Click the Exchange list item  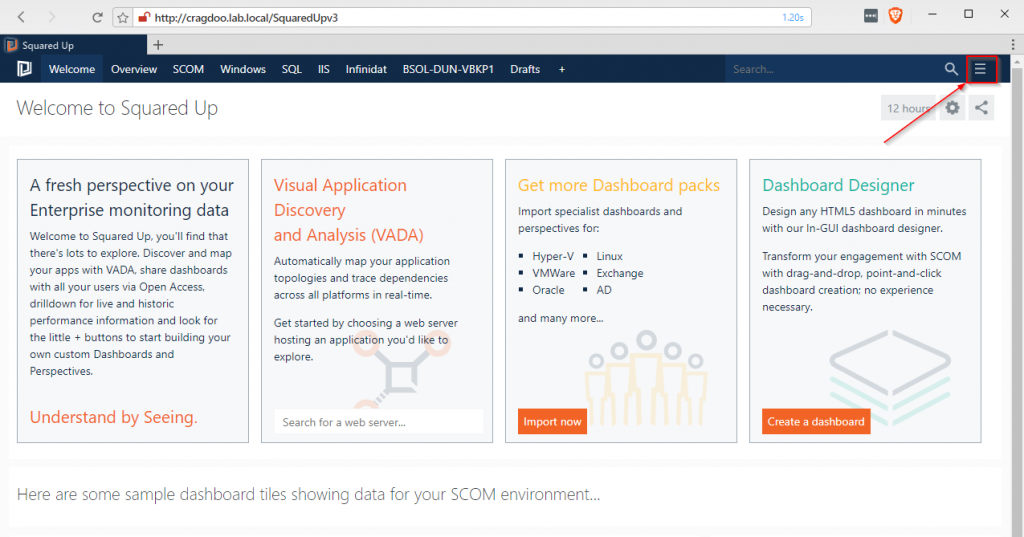click(x=620, y=273)
